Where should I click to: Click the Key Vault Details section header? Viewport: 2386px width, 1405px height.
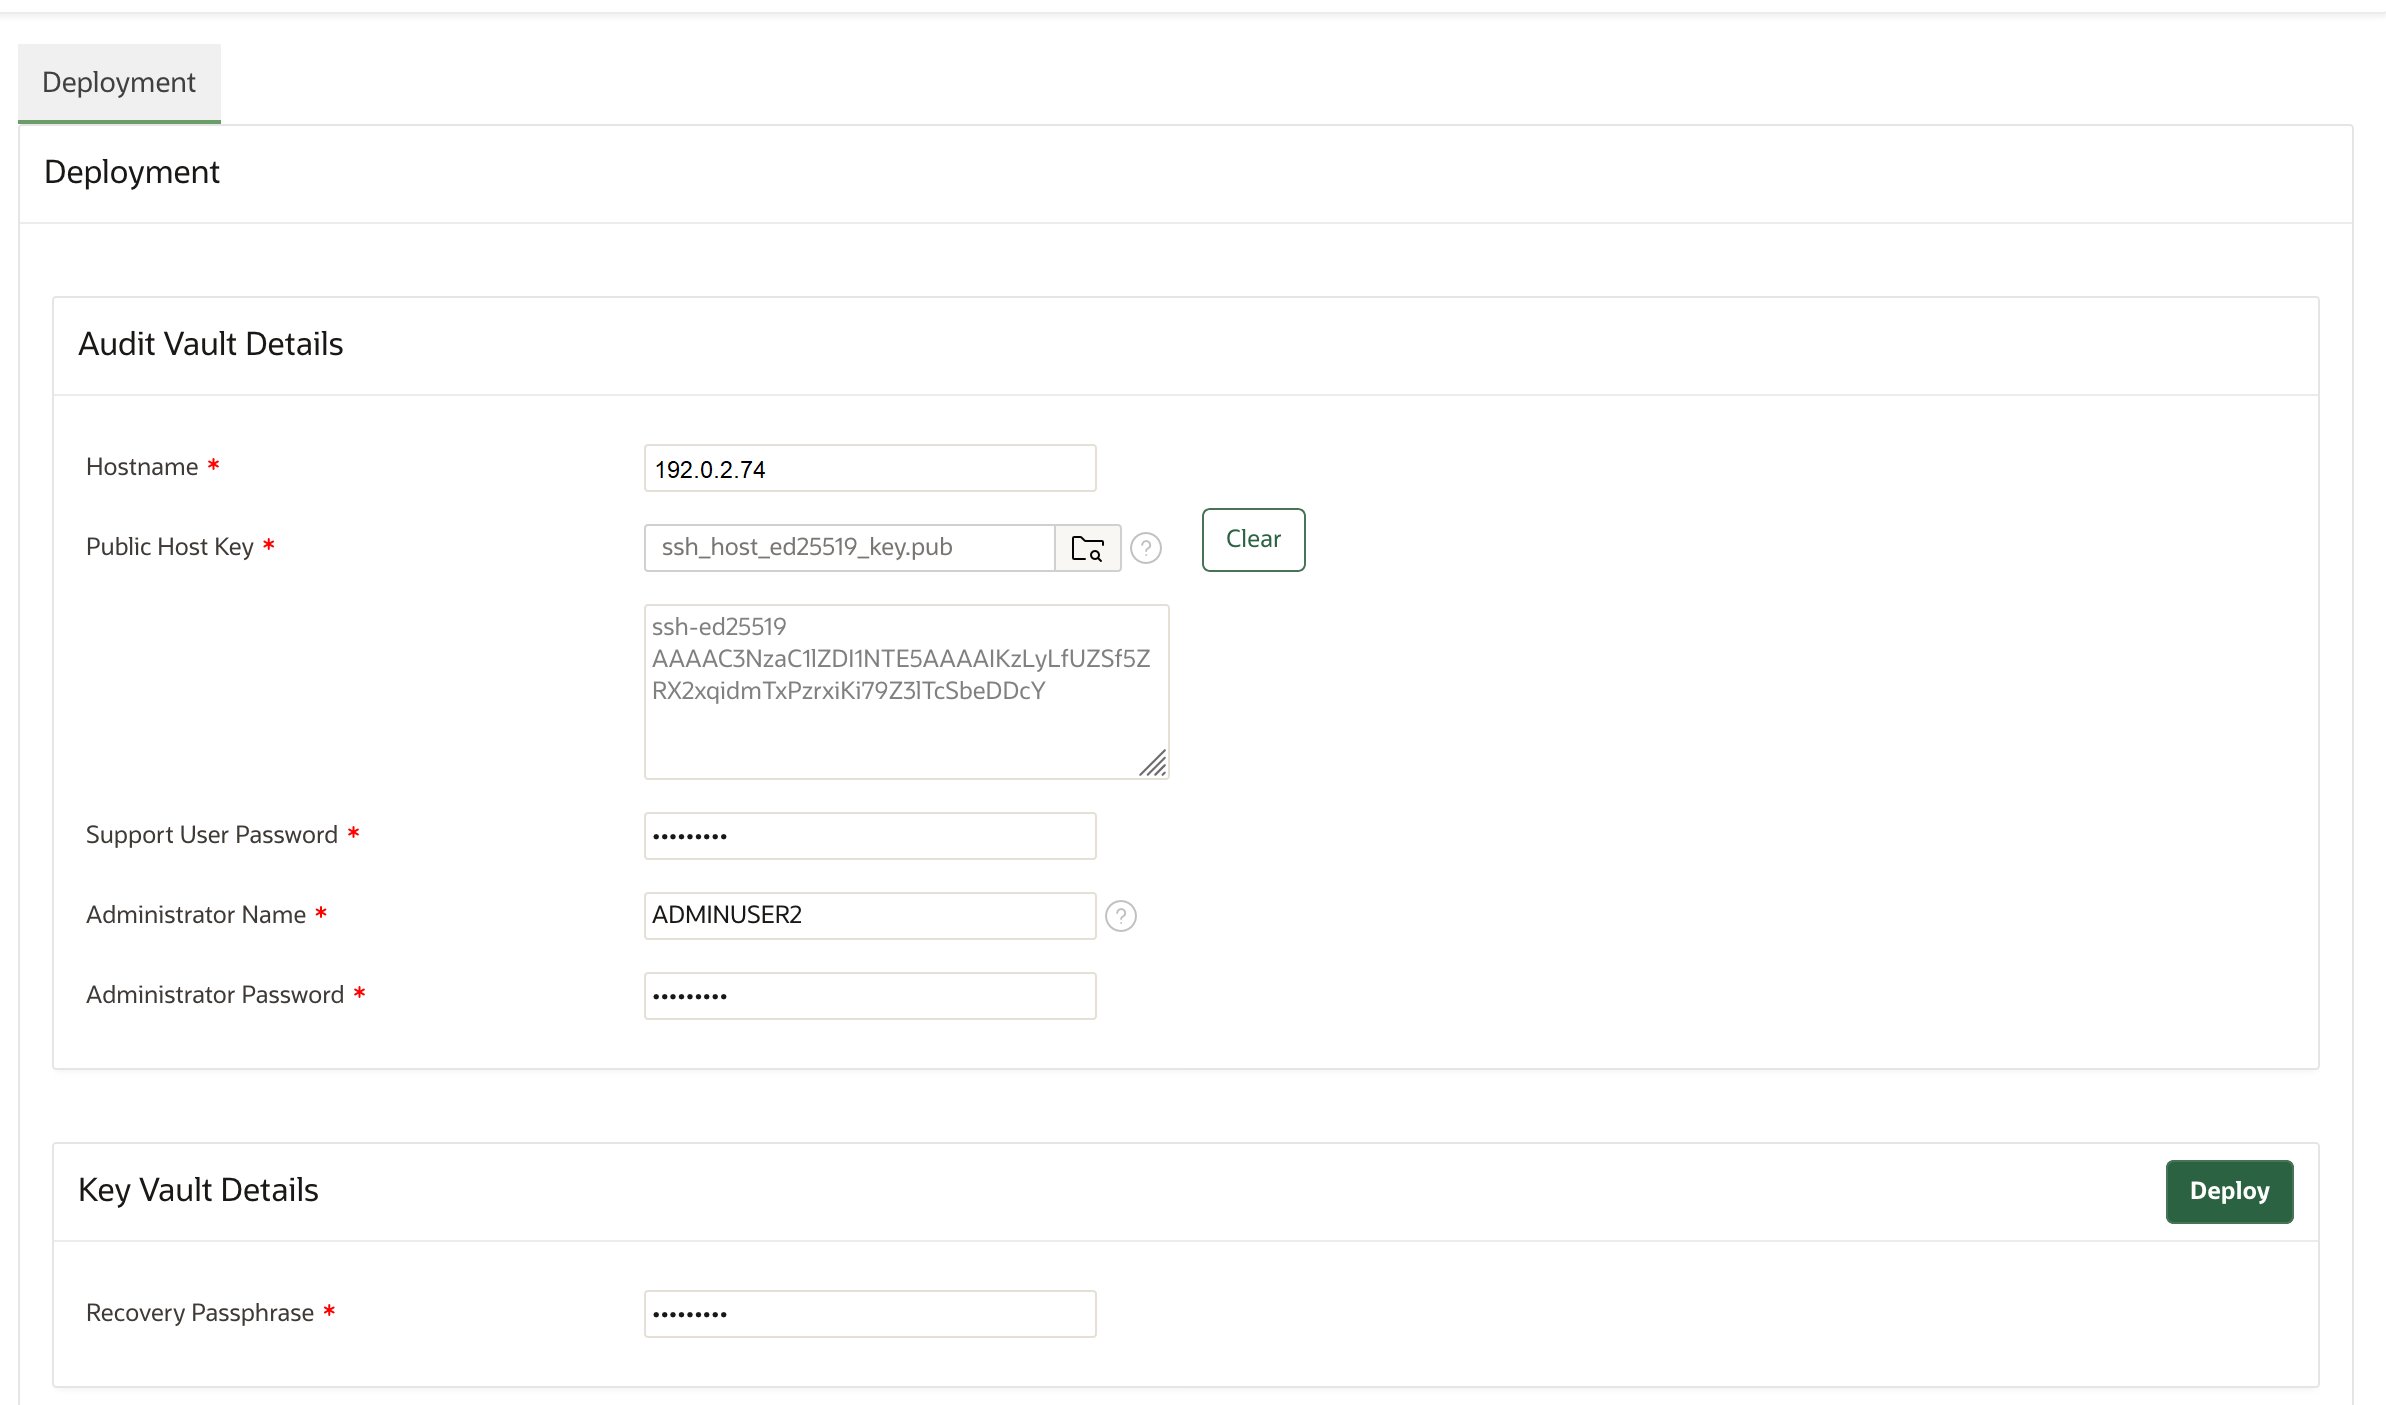click(198, 1190)
